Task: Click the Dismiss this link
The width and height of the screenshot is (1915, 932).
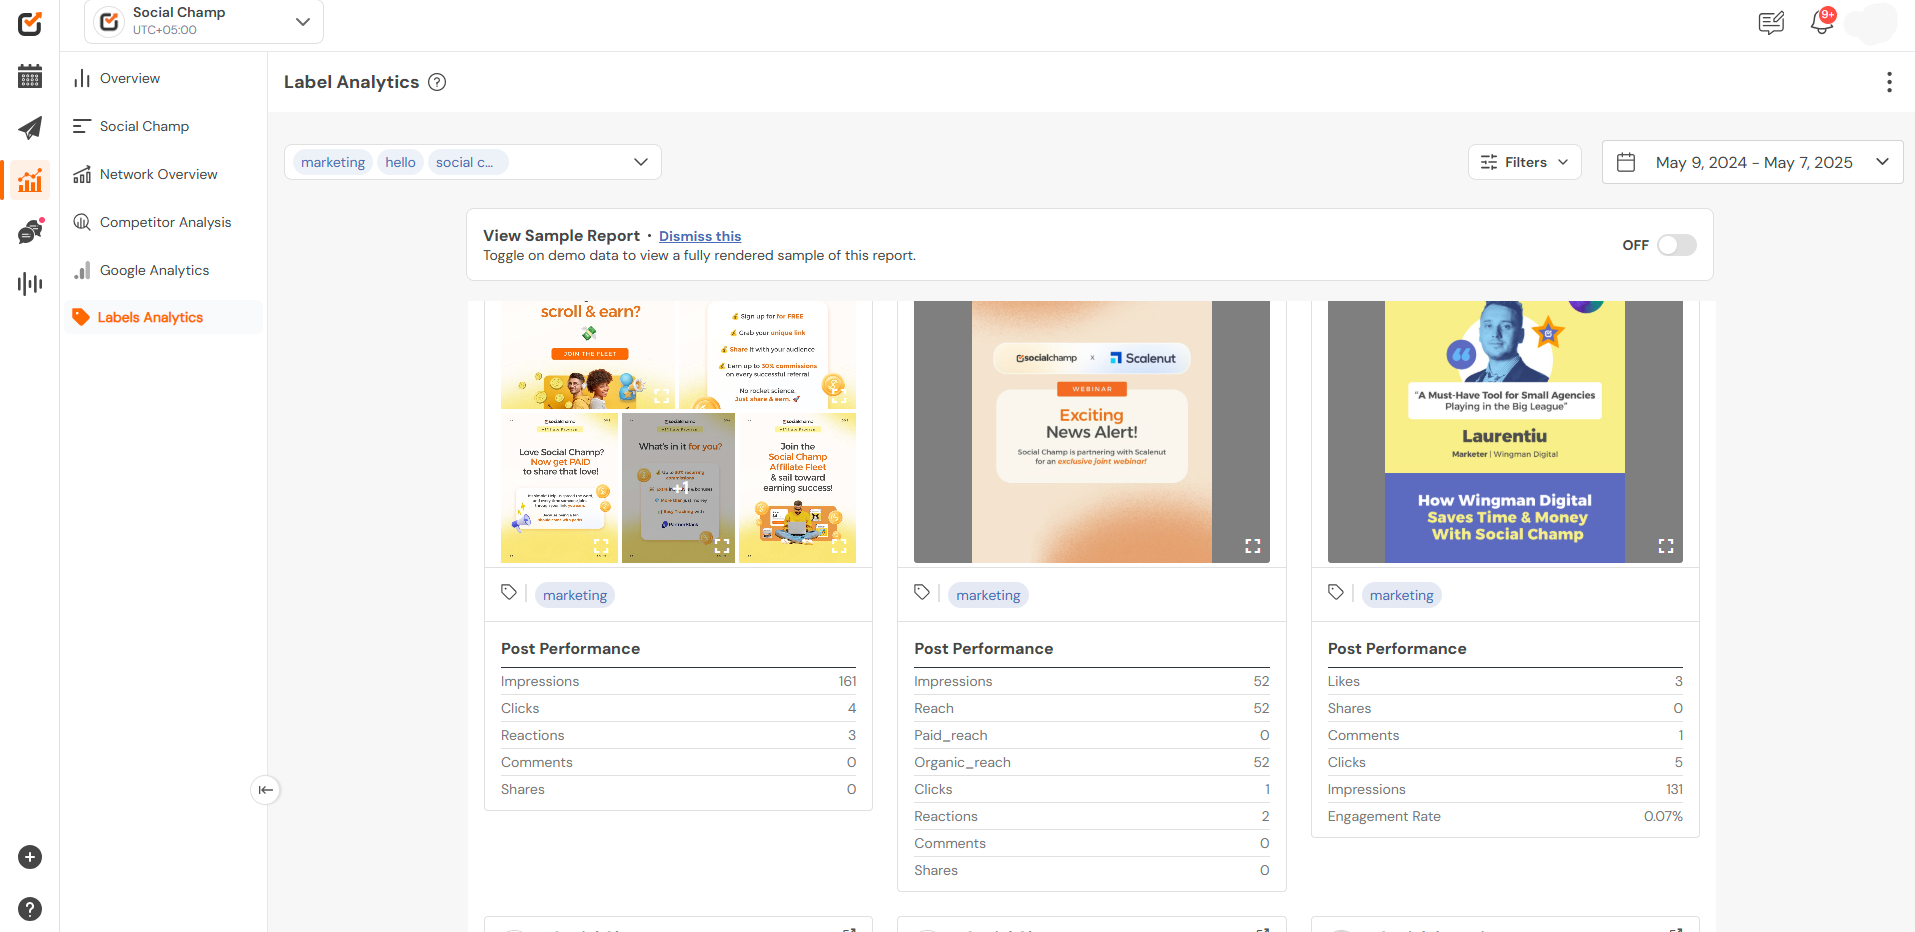Action: point(700,236)
